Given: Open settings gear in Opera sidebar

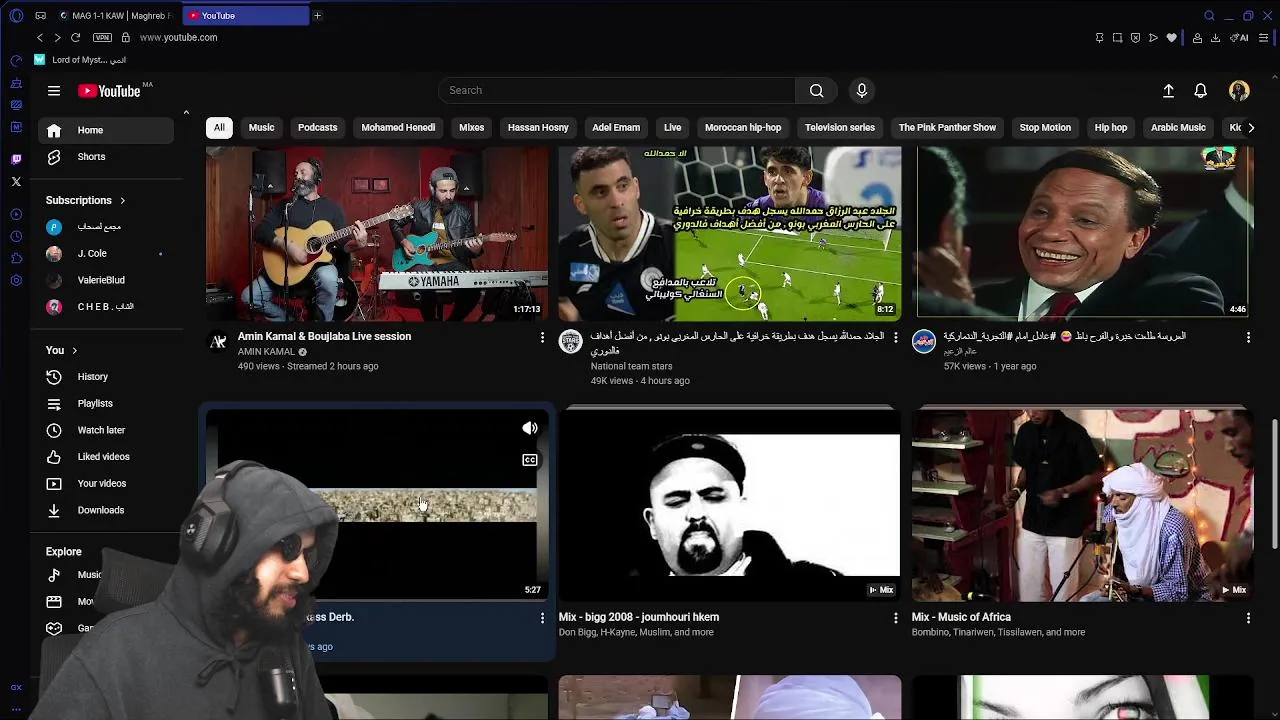Looking at the screenshot, I should (x=16, y=280).
